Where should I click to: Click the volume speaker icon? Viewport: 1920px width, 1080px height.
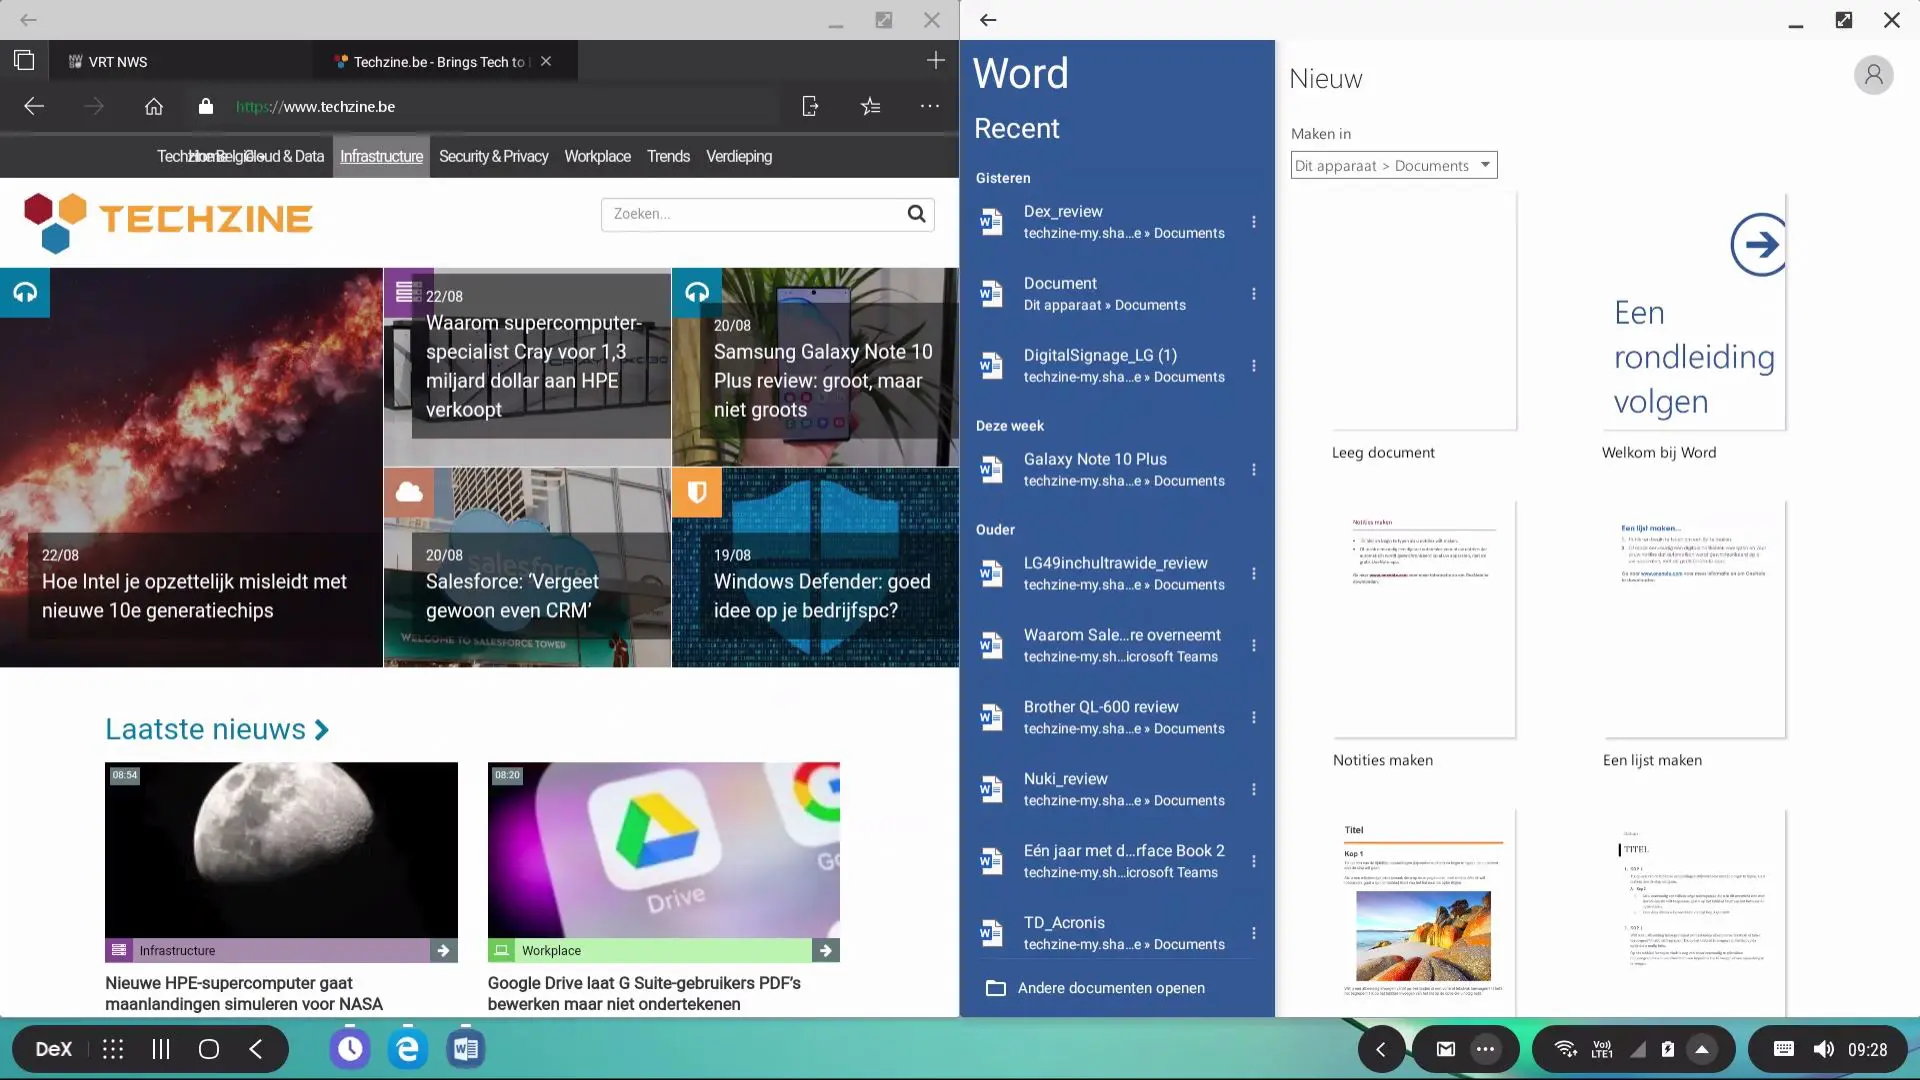[x=1824, y=1049]
